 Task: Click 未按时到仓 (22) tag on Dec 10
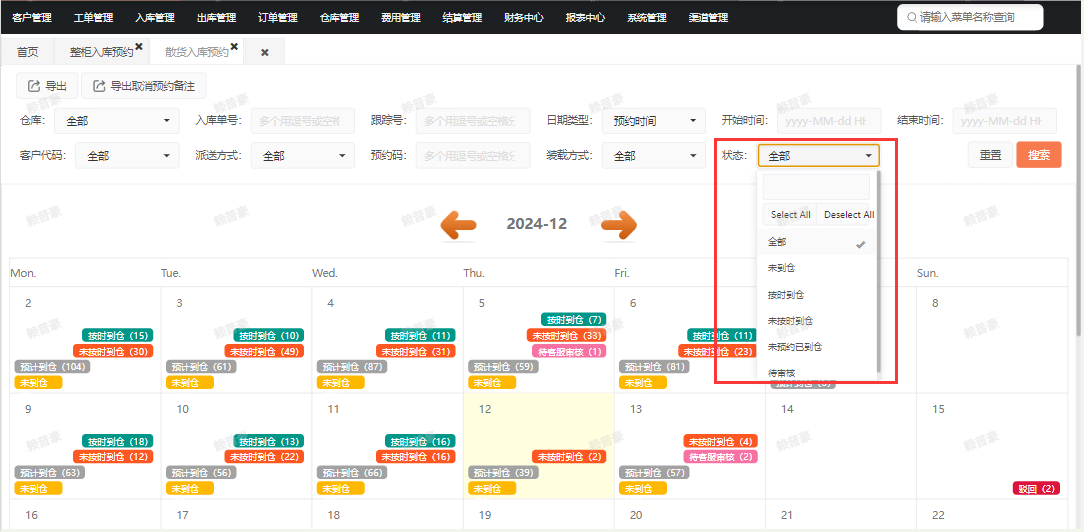[264, 457]
